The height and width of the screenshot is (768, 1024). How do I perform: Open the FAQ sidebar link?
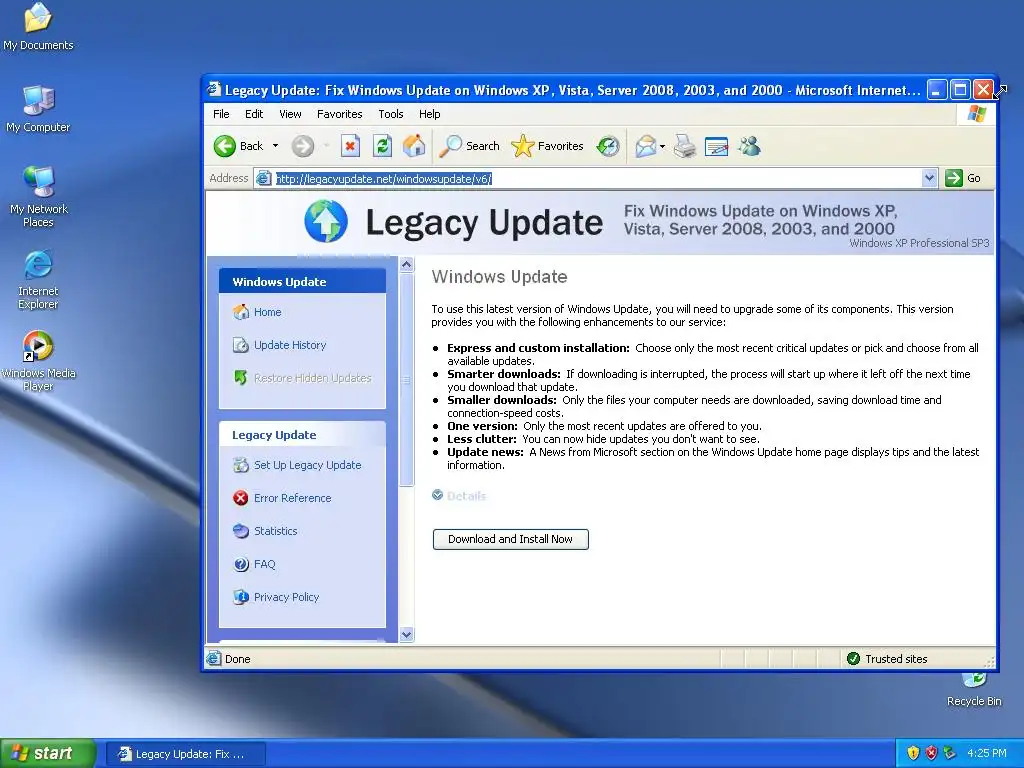(x=264, y=564)
